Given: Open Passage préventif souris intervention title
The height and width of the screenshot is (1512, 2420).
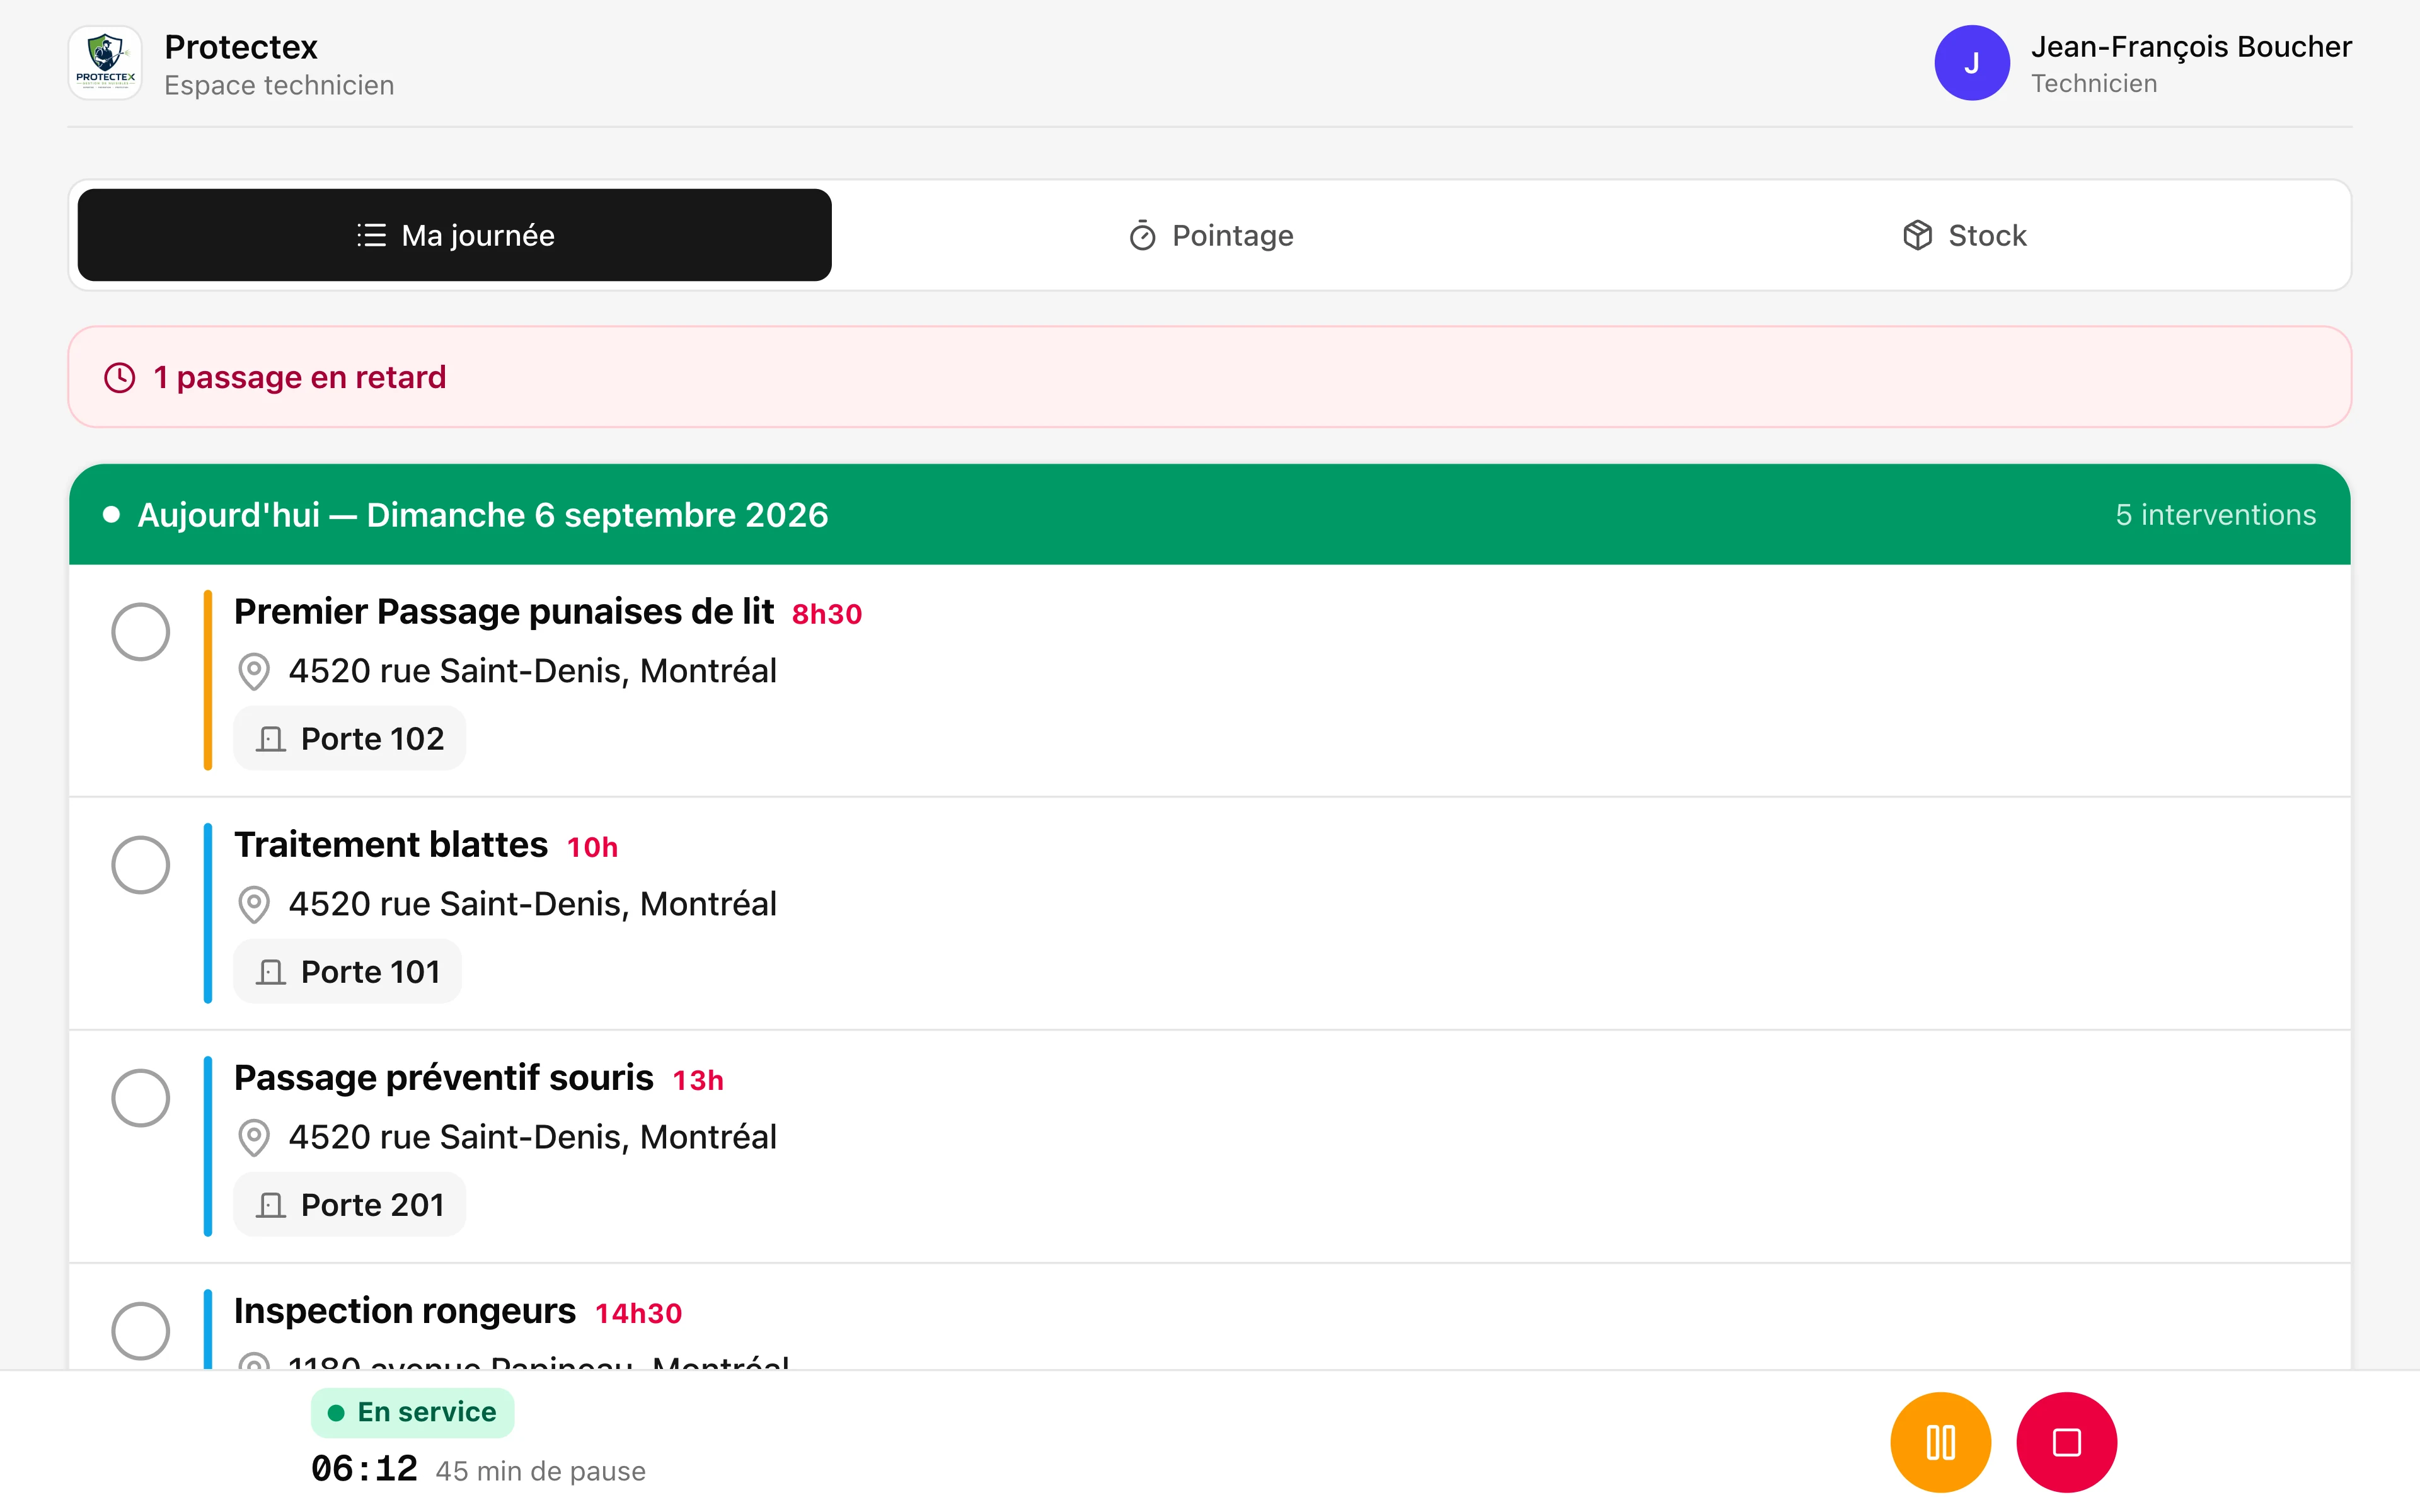Looking at the screenshot, I should (x=444, y=1078).
